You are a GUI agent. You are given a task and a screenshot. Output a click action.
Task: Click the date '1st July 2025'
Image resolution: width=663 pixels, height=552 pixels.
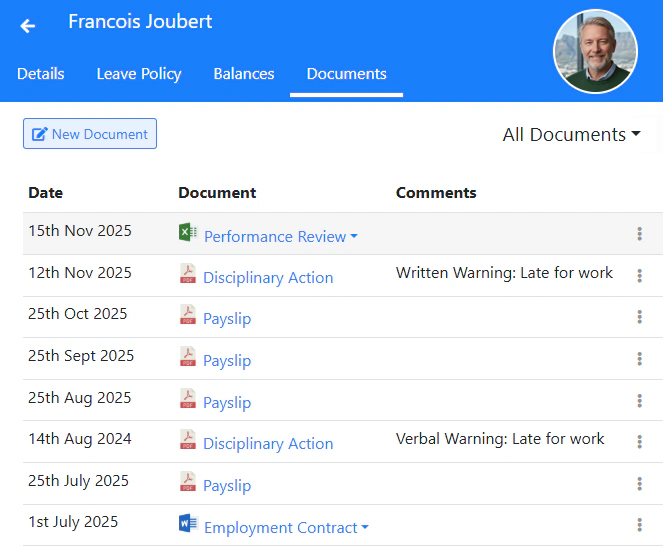pos(73,522)
